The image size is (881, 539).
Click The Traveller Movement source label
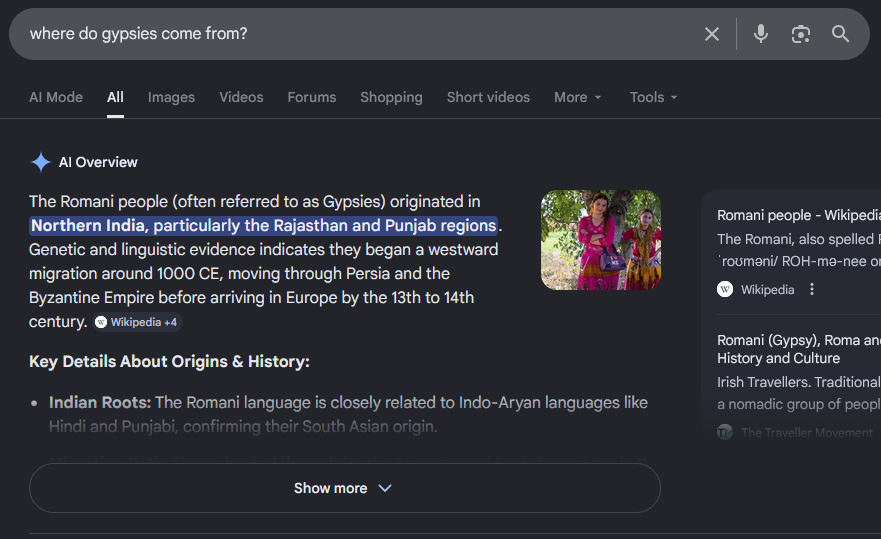[806, 432]
